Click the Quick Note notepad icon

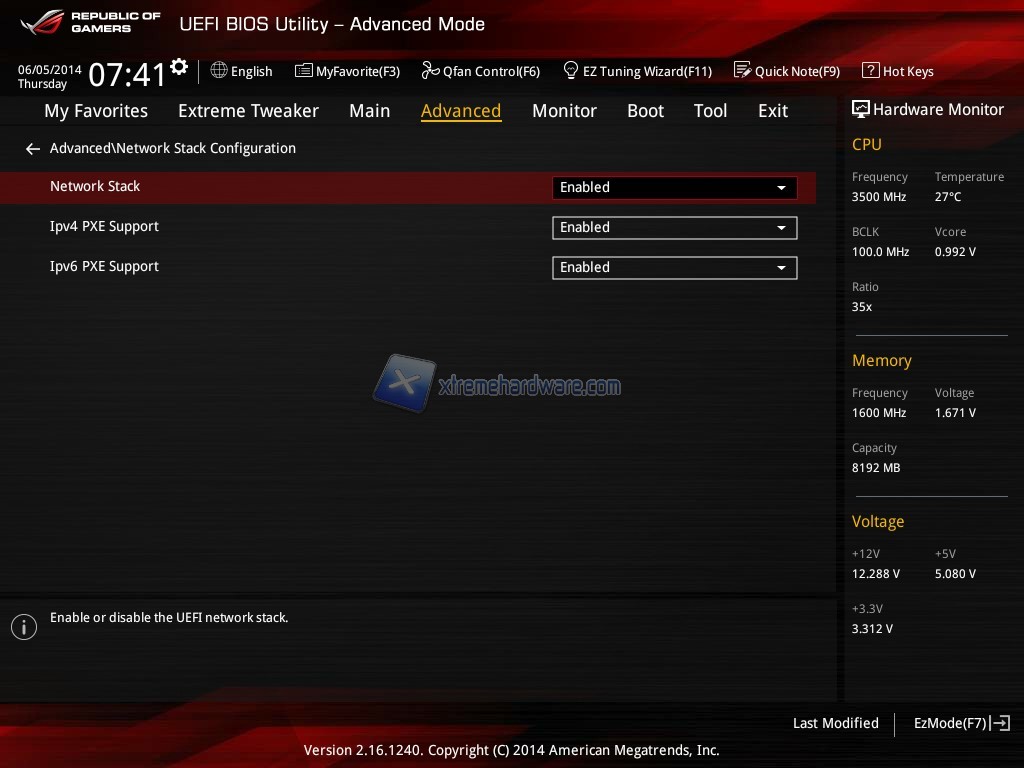742,71
